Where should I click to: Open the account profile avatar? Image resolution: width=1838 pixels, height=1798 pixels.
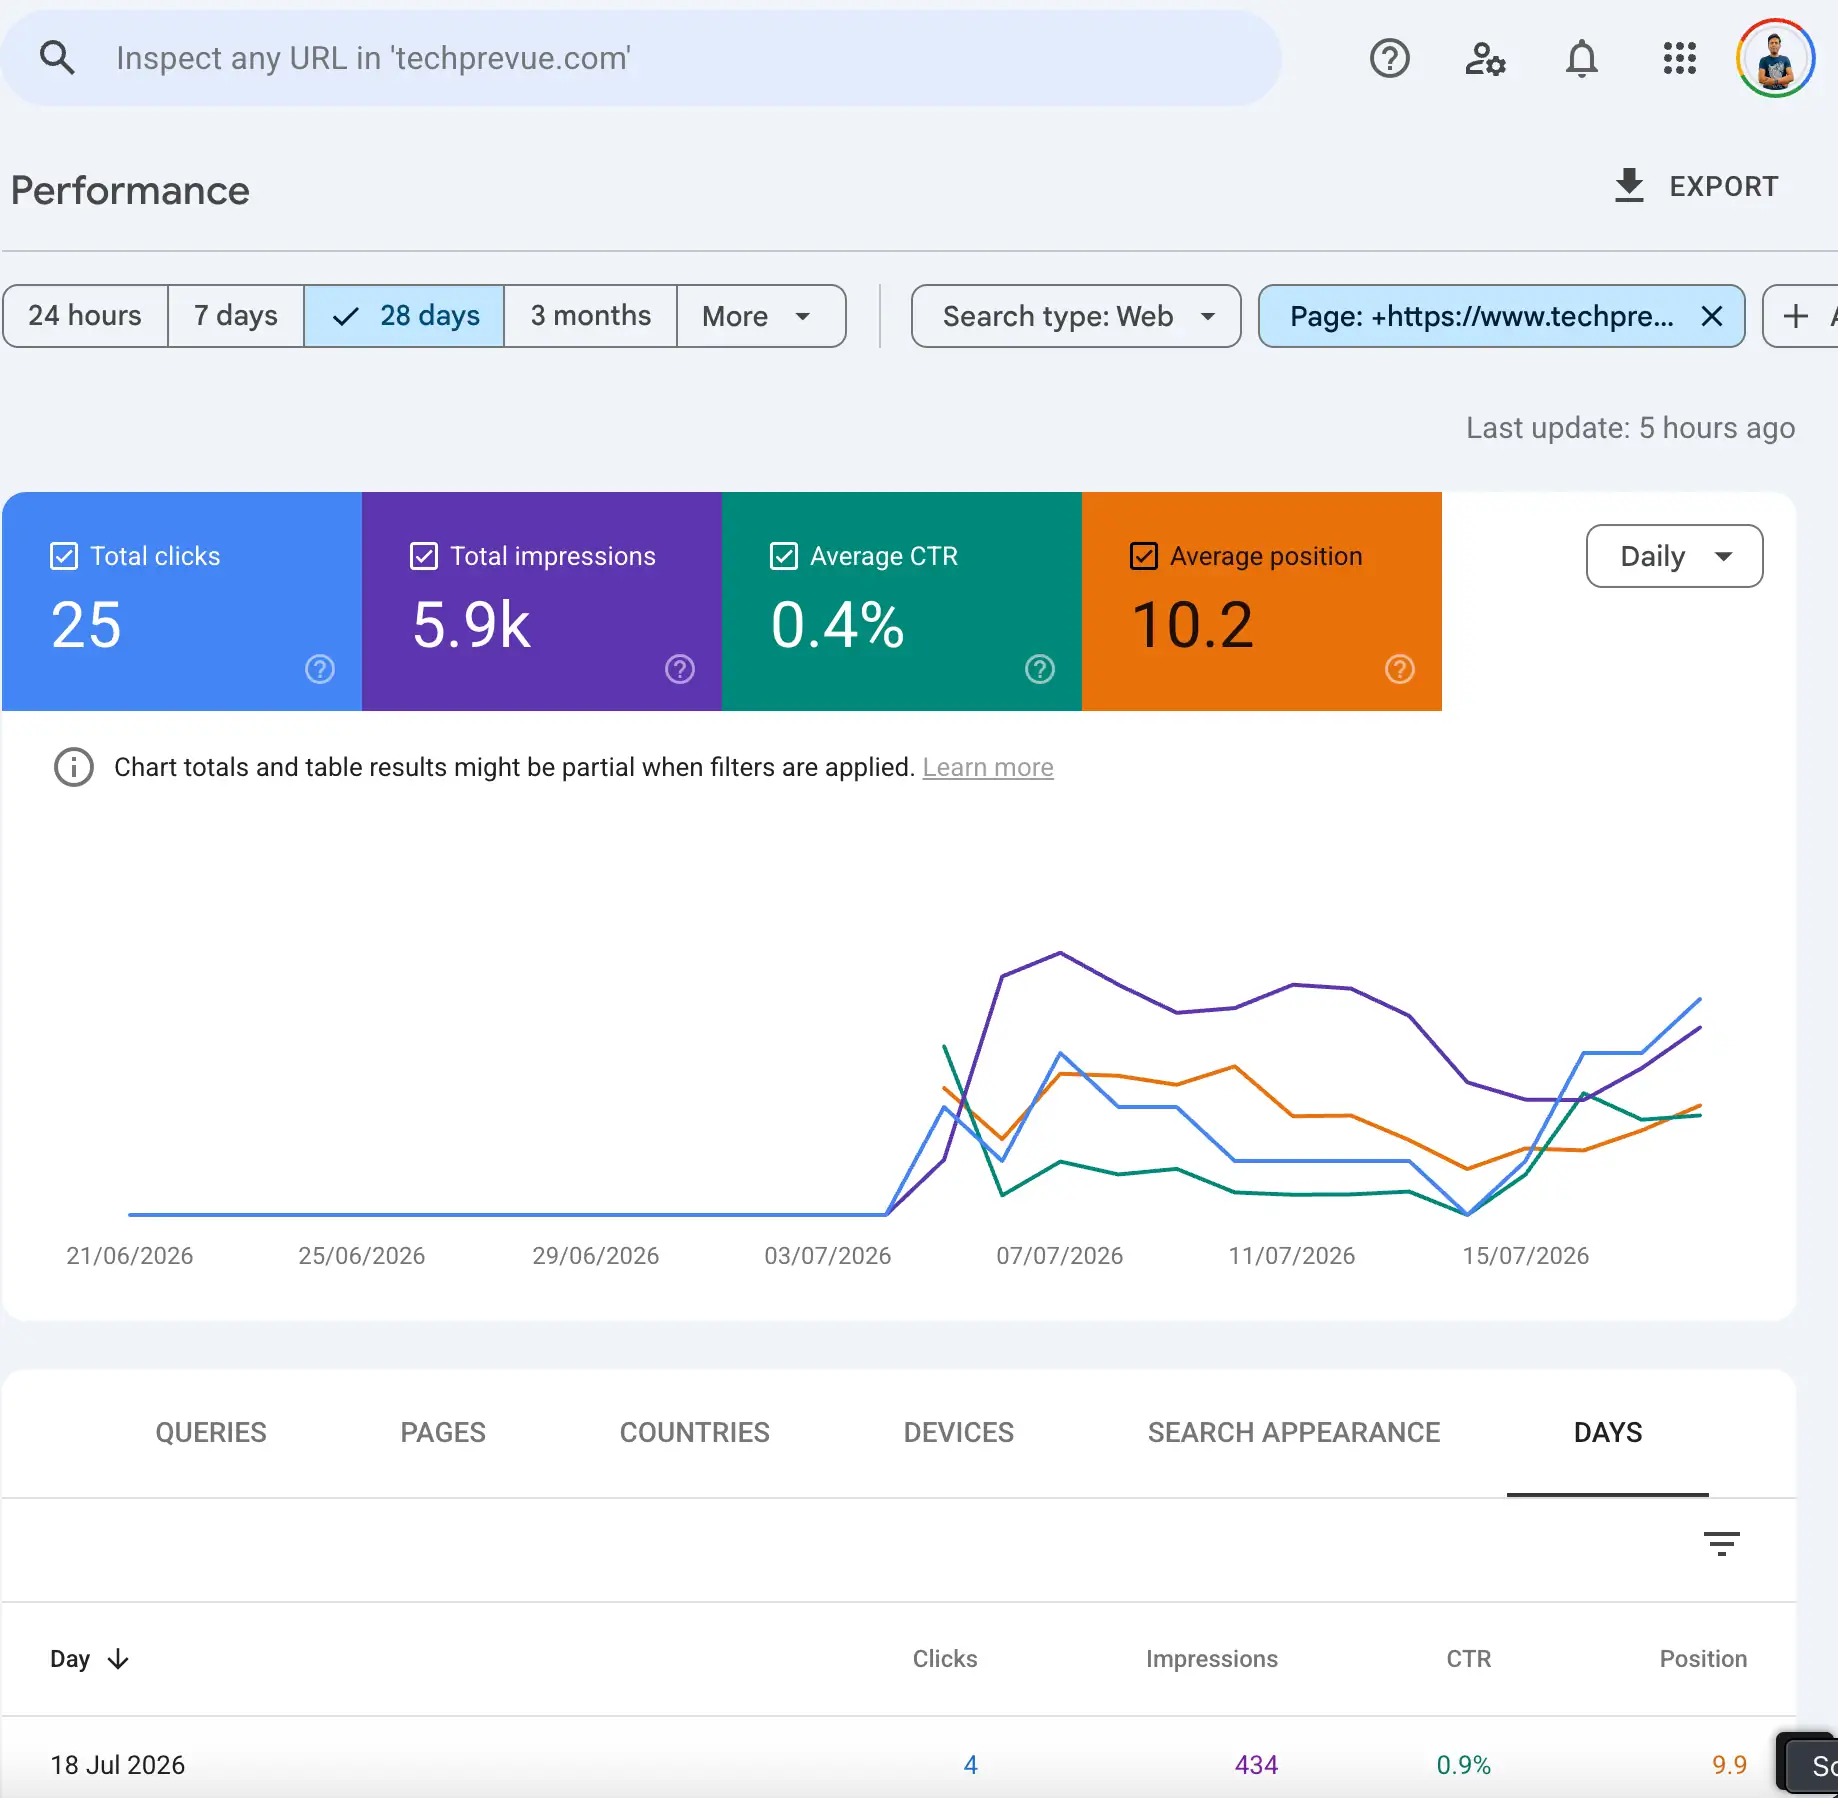click(1775, 59)
